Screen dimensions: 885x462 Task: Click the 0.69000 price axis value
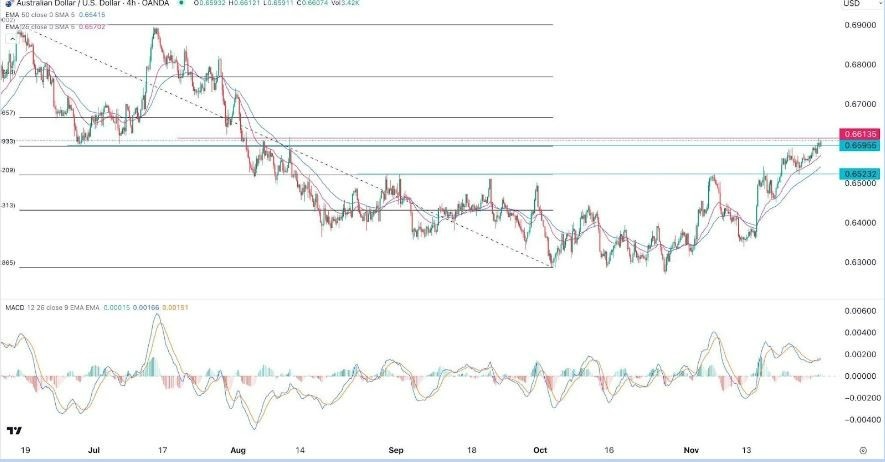click(x=860, y=26)
